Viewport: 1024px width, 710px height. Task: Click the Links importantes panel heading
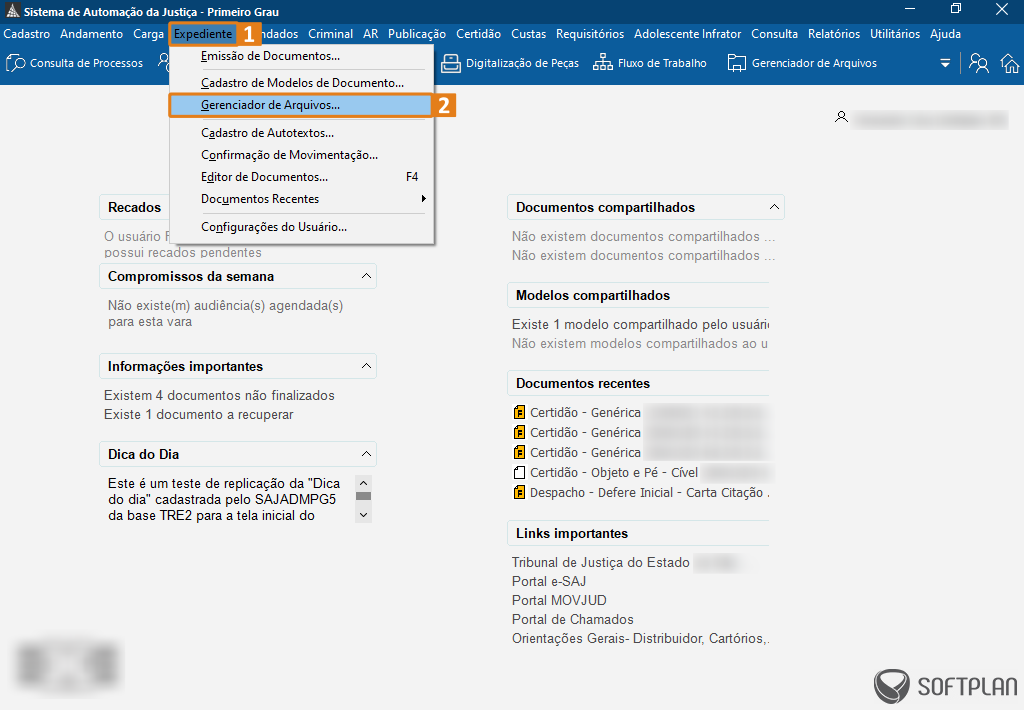[x=572, y=534]
